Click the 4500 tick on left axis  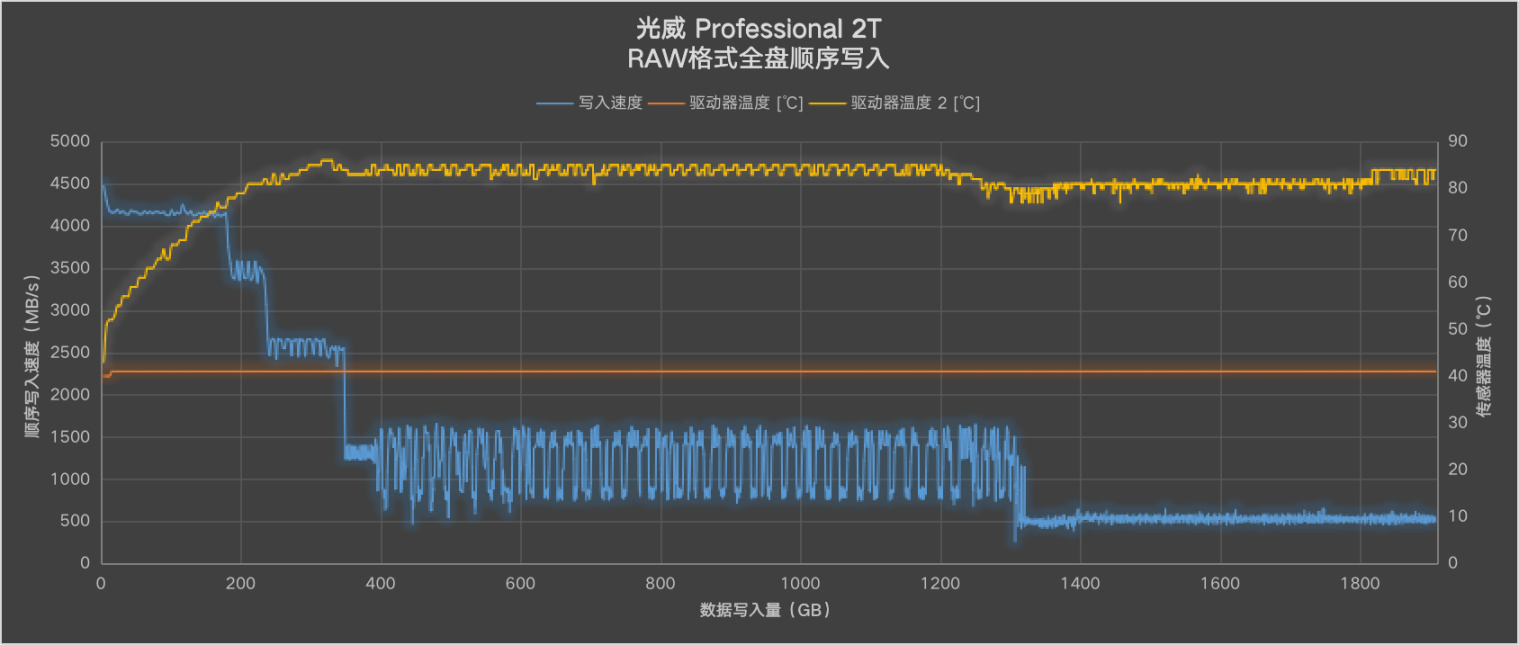click(69, 184)
